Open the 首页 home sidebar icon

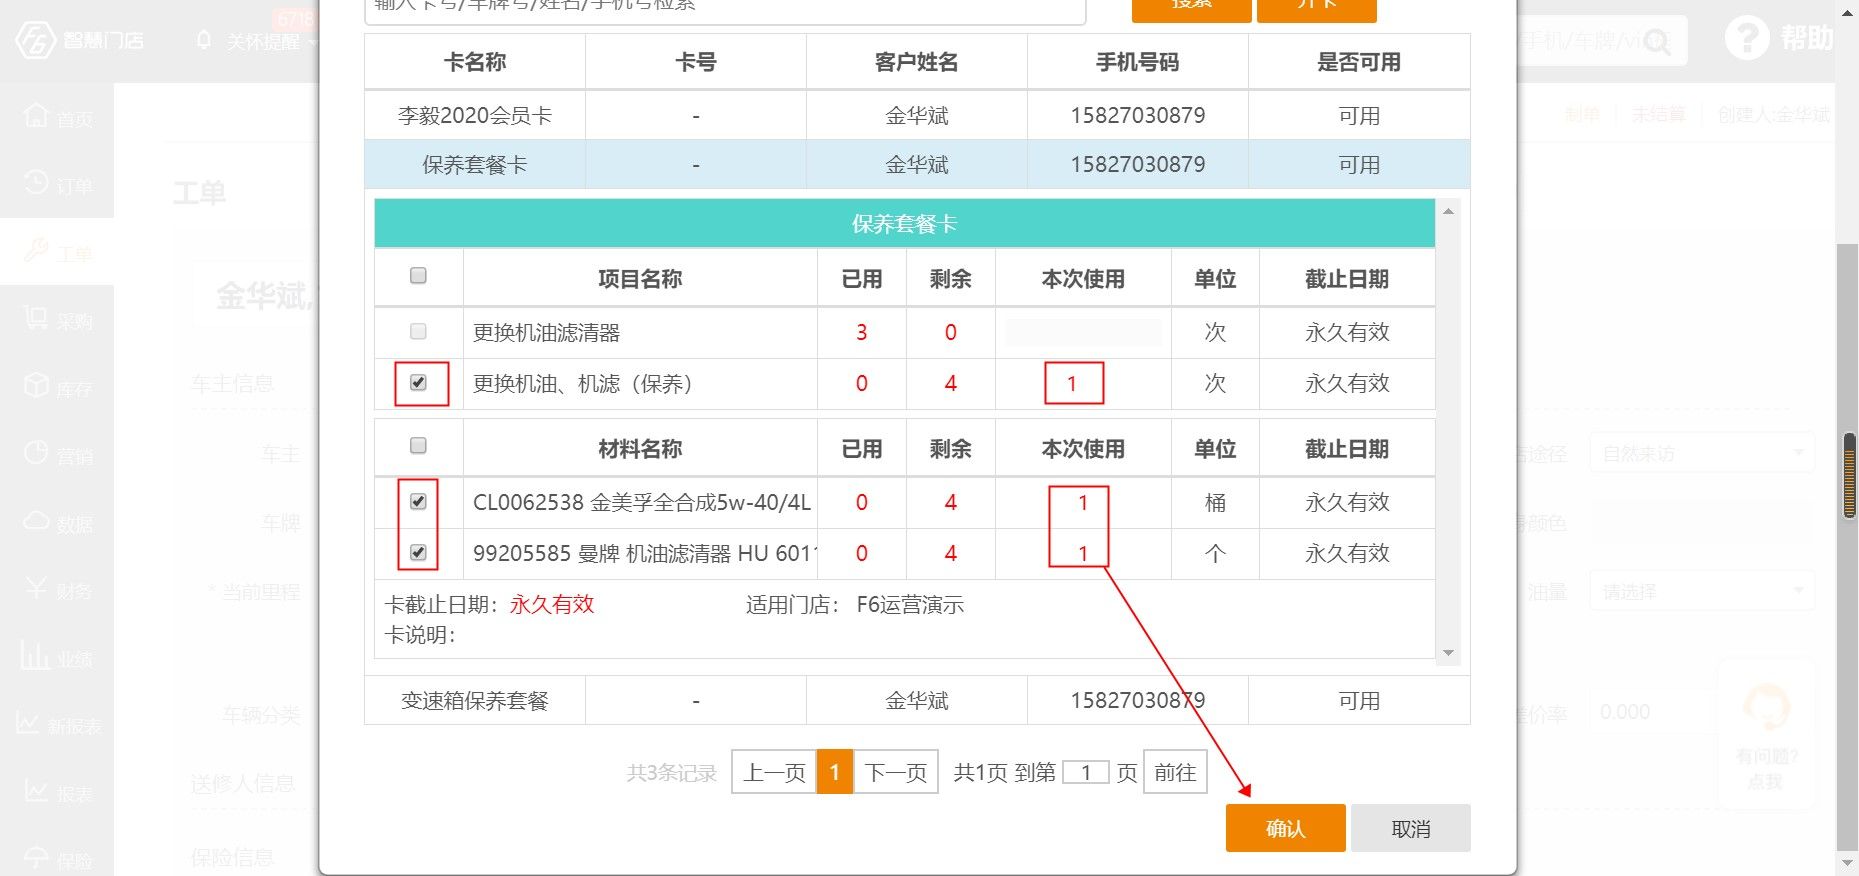pos(36,115)
